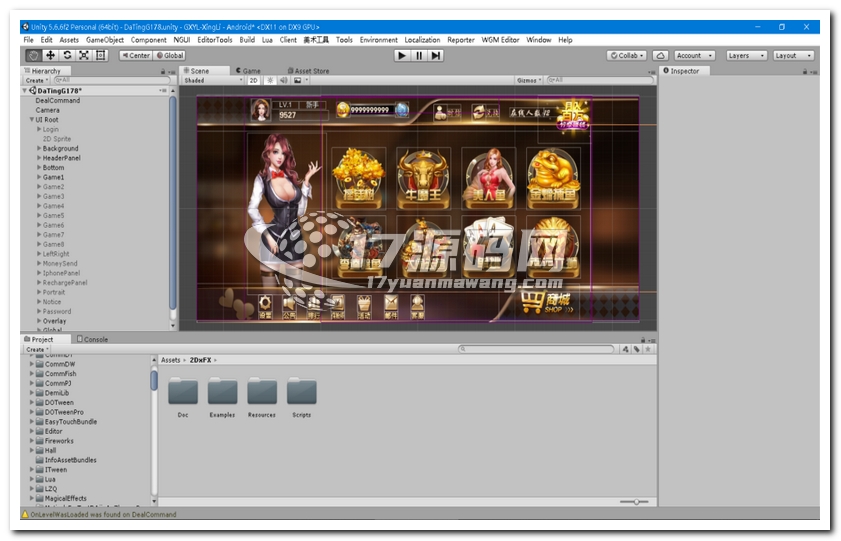Open the Examples folder

point(222,397)
